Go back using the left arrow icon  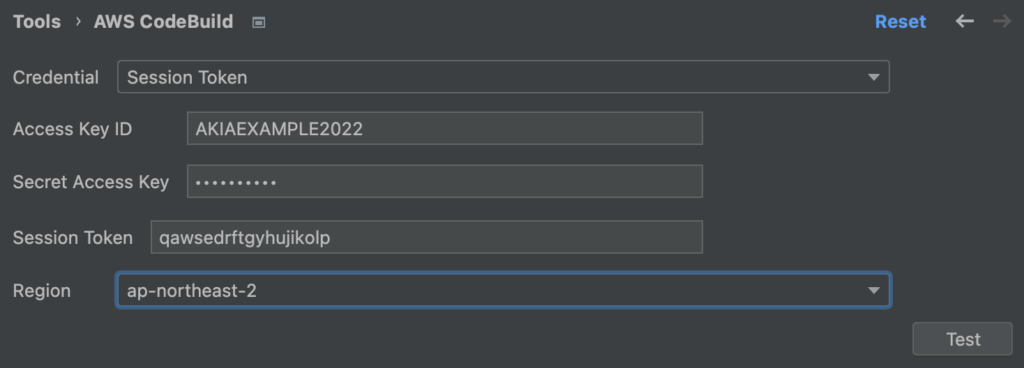965,22
